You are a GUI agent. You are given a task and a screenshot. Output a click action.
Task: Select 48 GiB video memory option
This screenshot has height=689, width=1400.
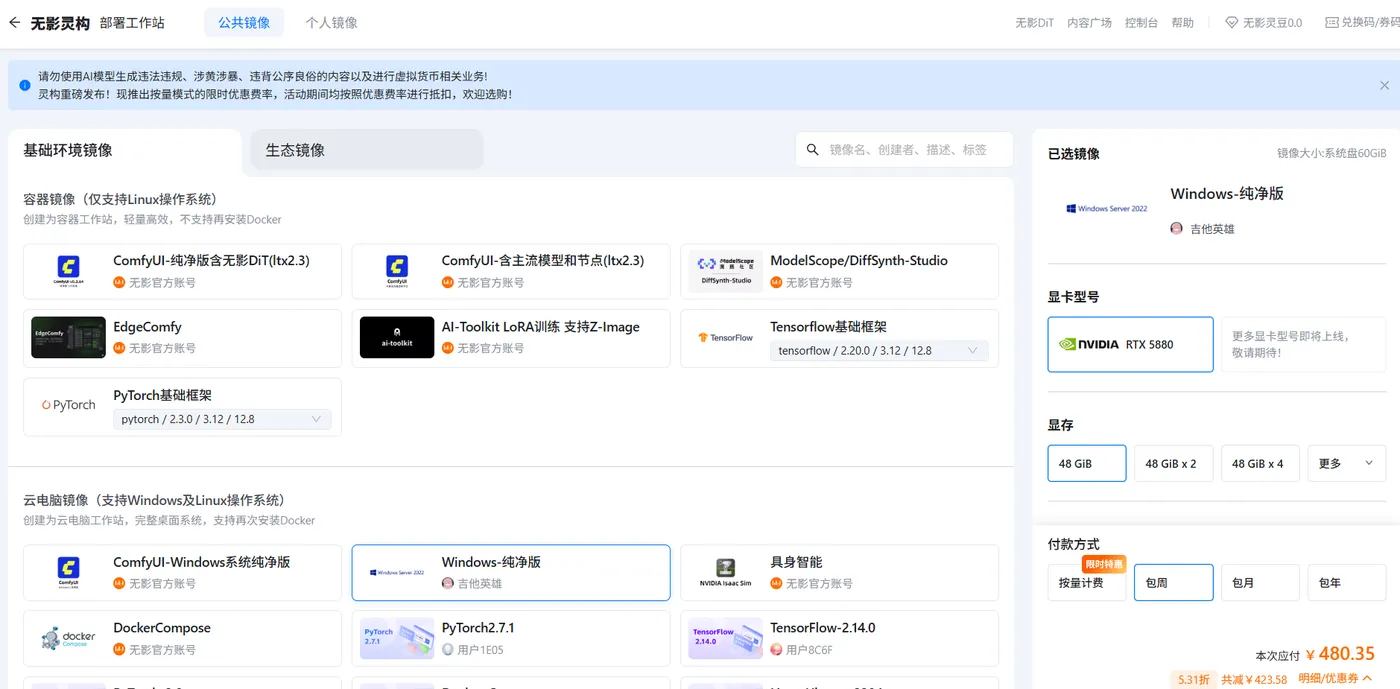pyautogui.click(x=1087, y=463)
